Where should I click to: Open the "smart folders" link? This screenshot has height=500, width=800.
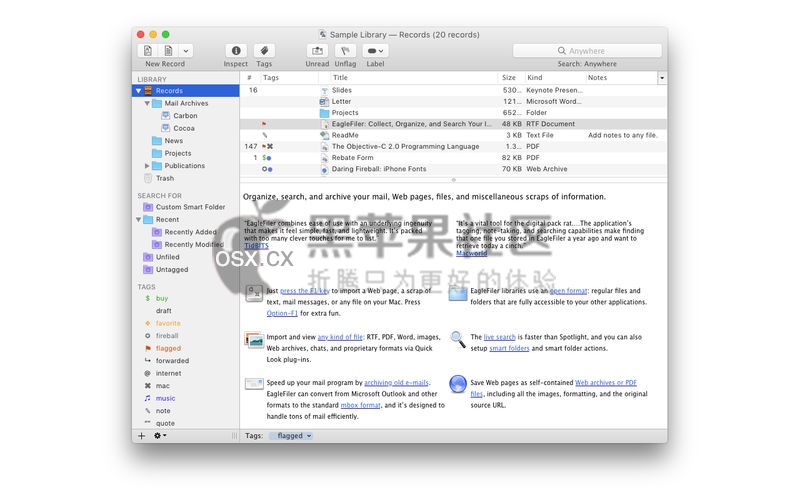pos(509,348)
